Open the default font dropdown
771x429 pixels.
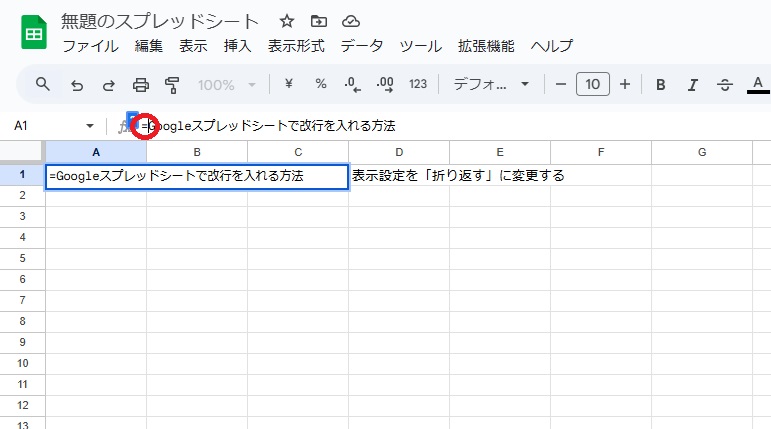point(491,84)
